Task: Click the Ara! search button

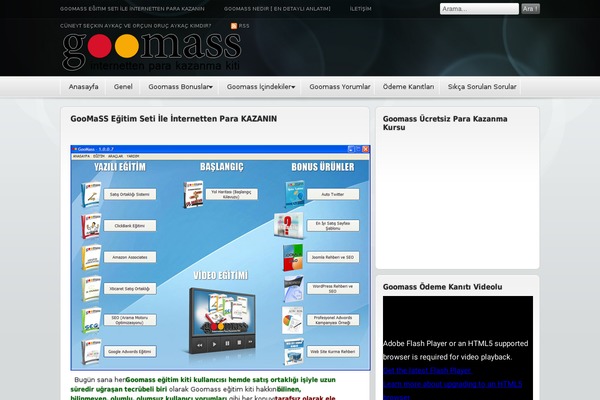Action: [x=530, y=9]
